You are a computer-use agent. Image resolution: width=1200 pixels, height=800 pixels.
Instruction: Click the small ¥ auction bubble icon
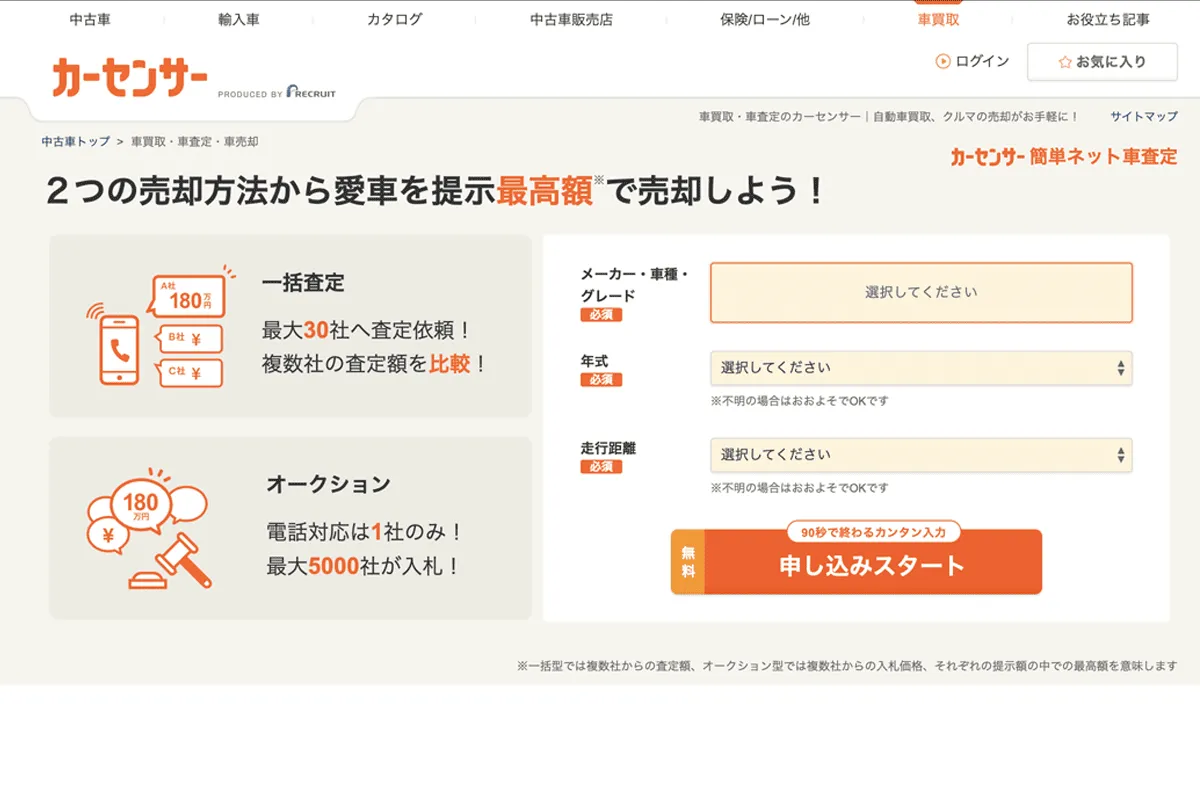click(x=108, y=538)
